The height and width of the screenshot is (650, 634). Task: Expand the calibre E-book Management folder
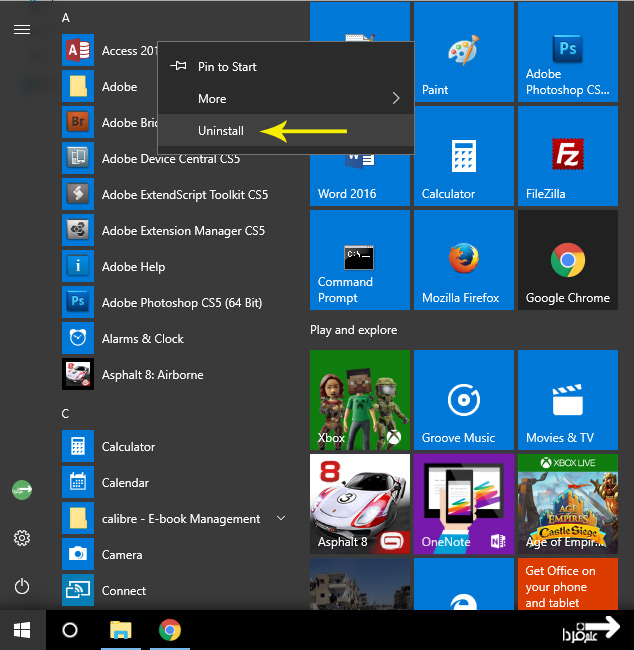(281, 518)
